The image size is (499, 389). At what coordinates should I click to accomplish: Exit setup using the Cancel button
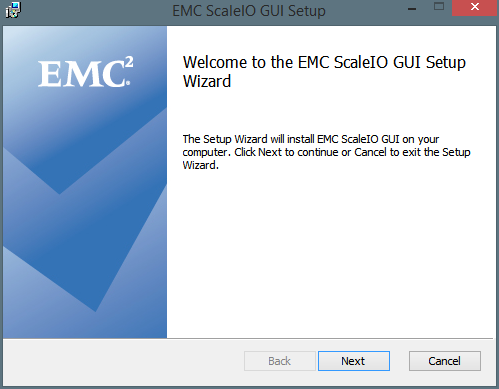pyautogui.click(x=445, y=361)
